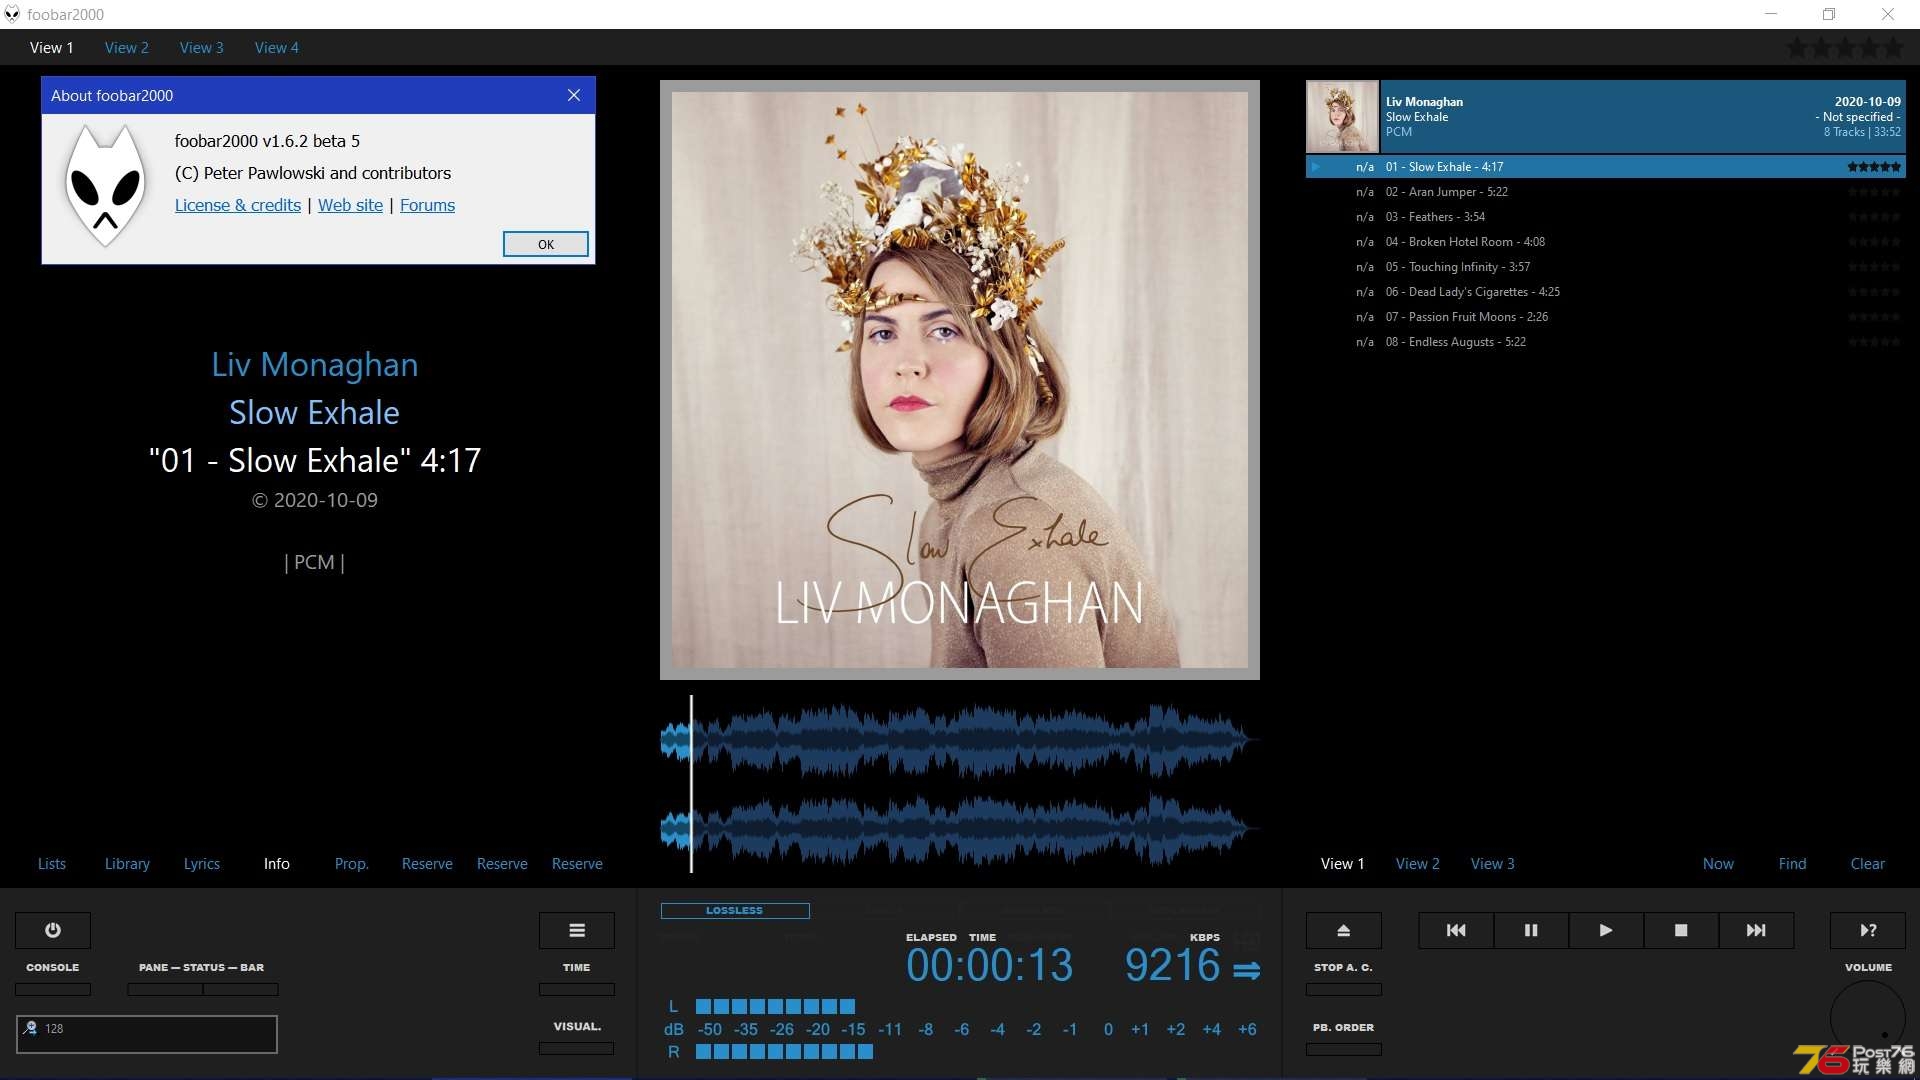Viewport: 1920px width, 1080px height.
Task: Toggle the TIME indicator bar
Action: [x=577, y=989]
